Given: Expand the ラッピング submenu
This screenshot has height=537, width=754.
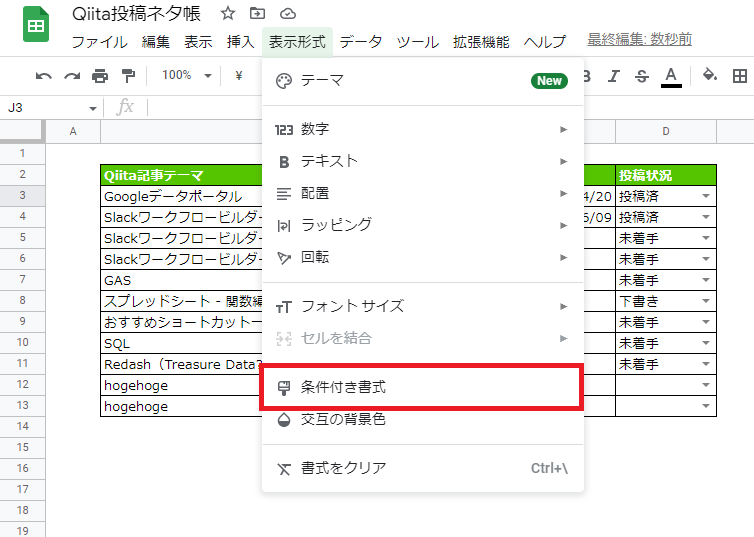Looking at the screenshot, I should pyautogui.click(x=423, y=225).
